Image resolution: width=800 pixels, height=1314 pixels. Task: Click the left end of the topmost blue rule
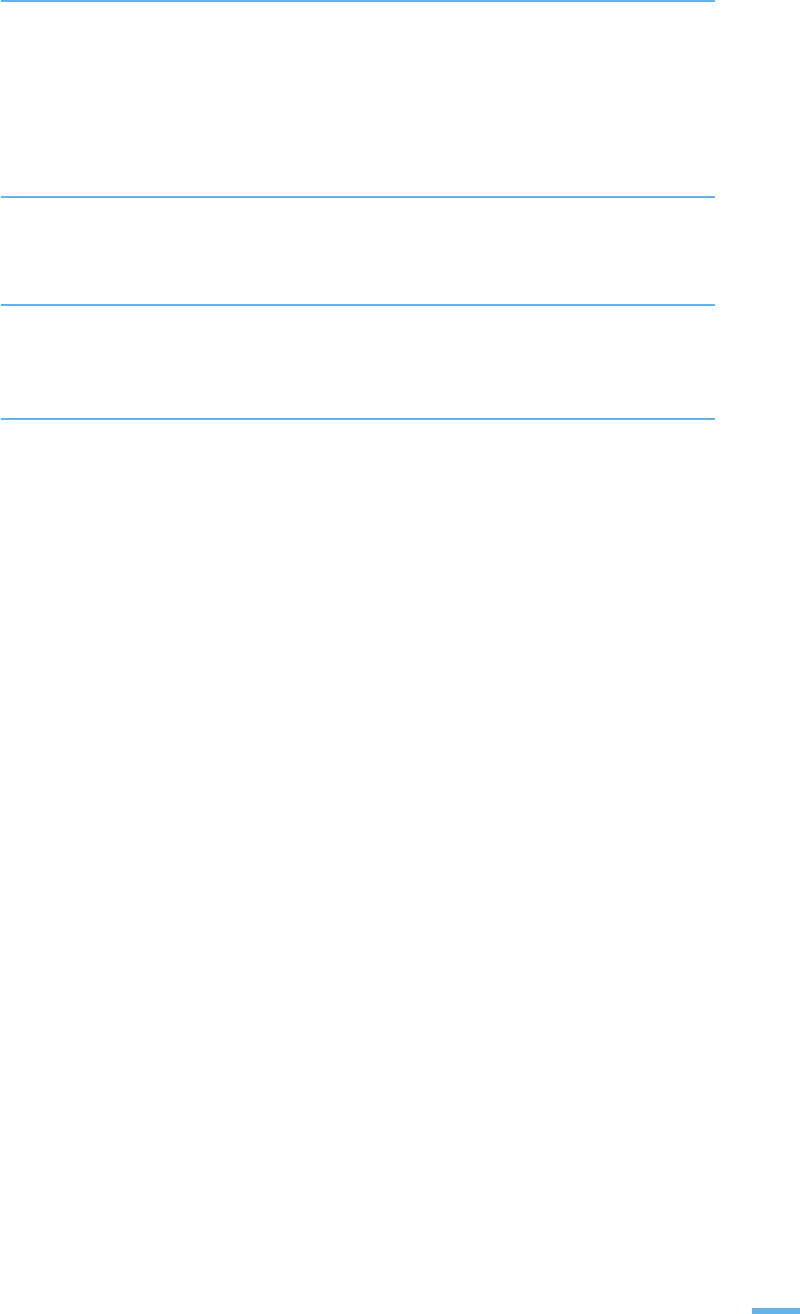click(5, 1)
